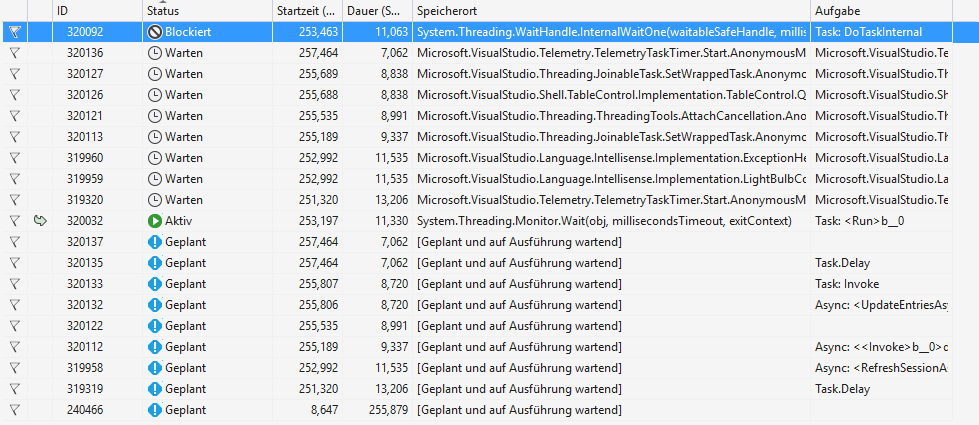Sort by the Startzeit column header

coord(307,11)
